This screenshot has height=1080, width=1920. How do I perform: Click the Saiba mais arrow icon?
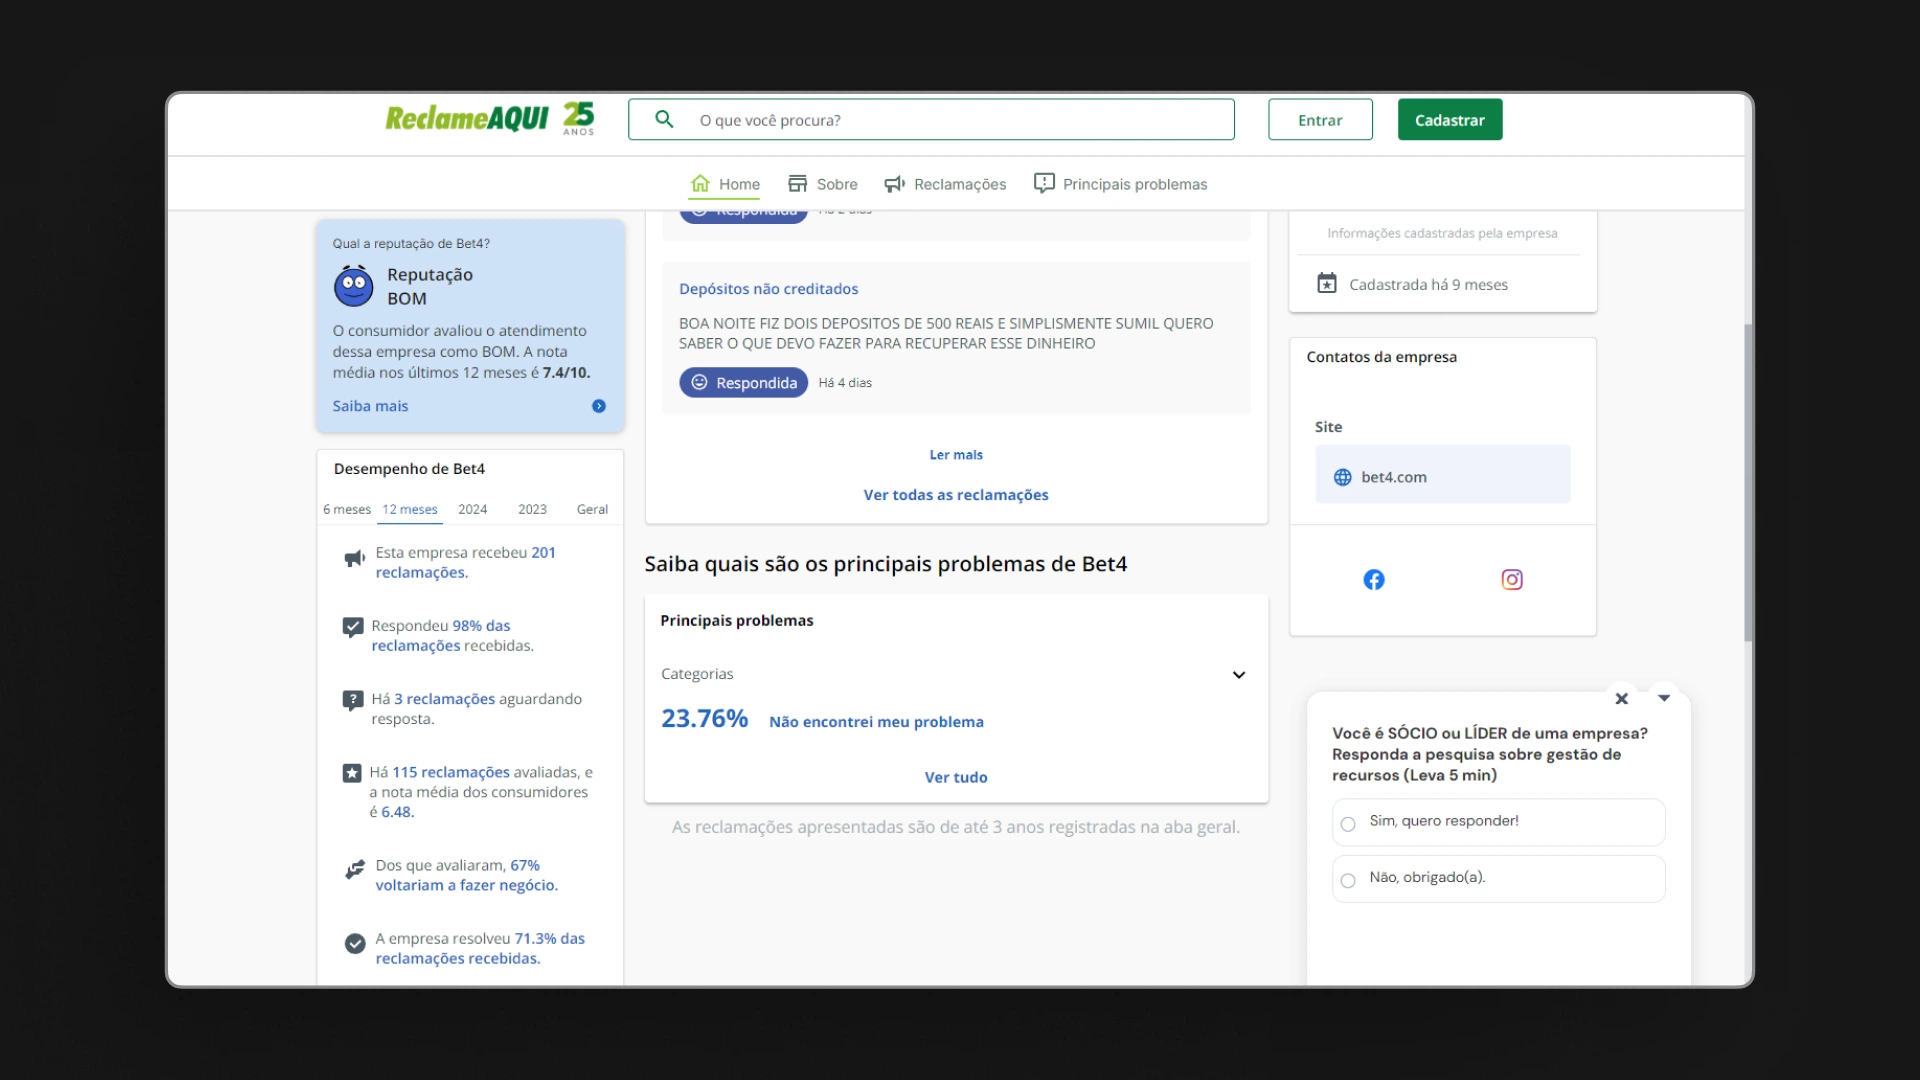[599, 406]
